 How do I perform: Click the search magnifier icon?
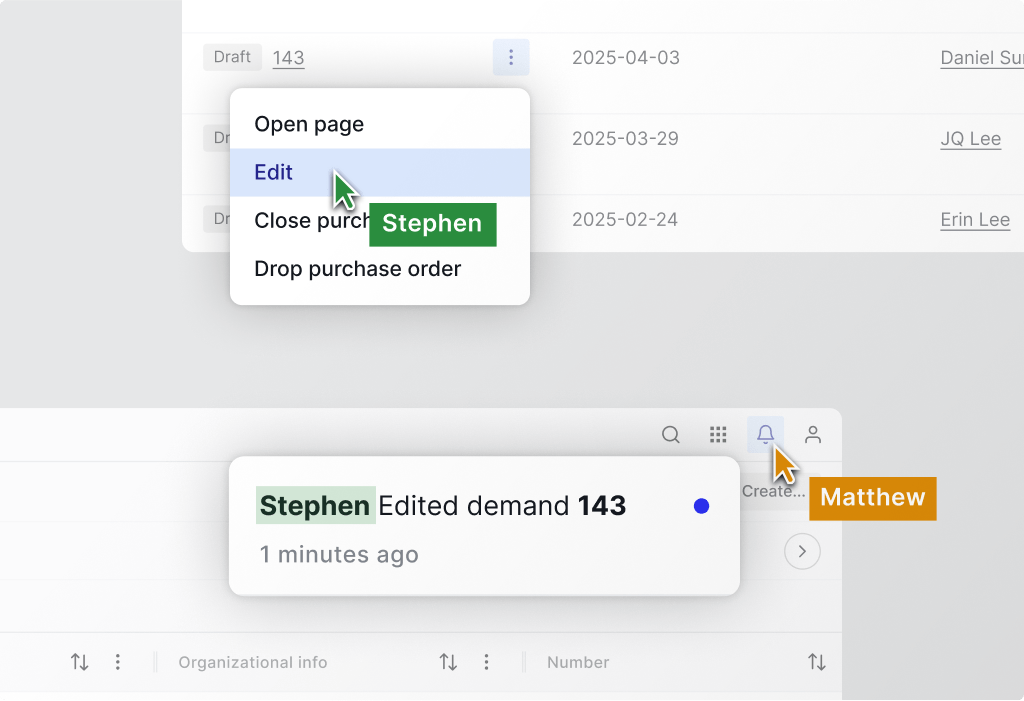(x=671, y=434)
